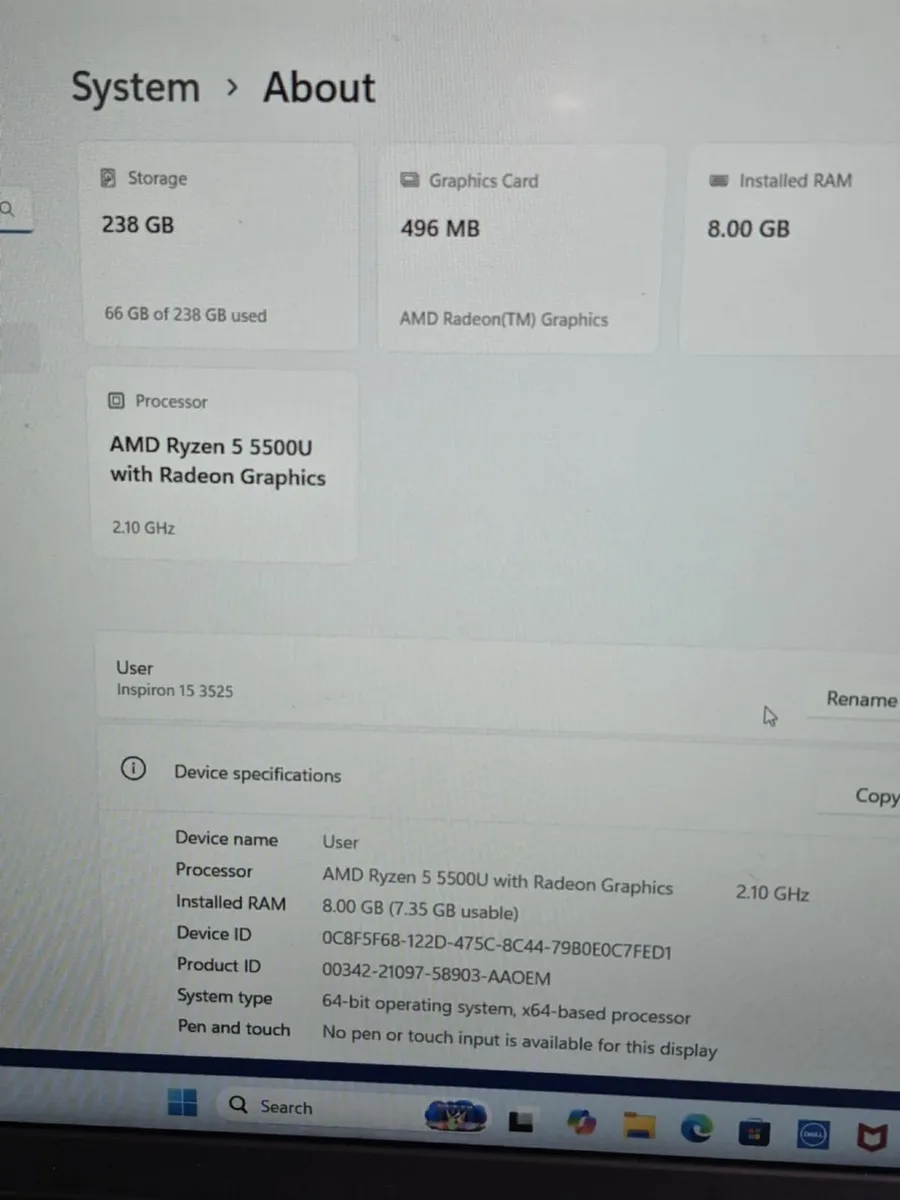900x1200 pixels.
Task: Click the "Pen and touch" label
Action: 234,1028
